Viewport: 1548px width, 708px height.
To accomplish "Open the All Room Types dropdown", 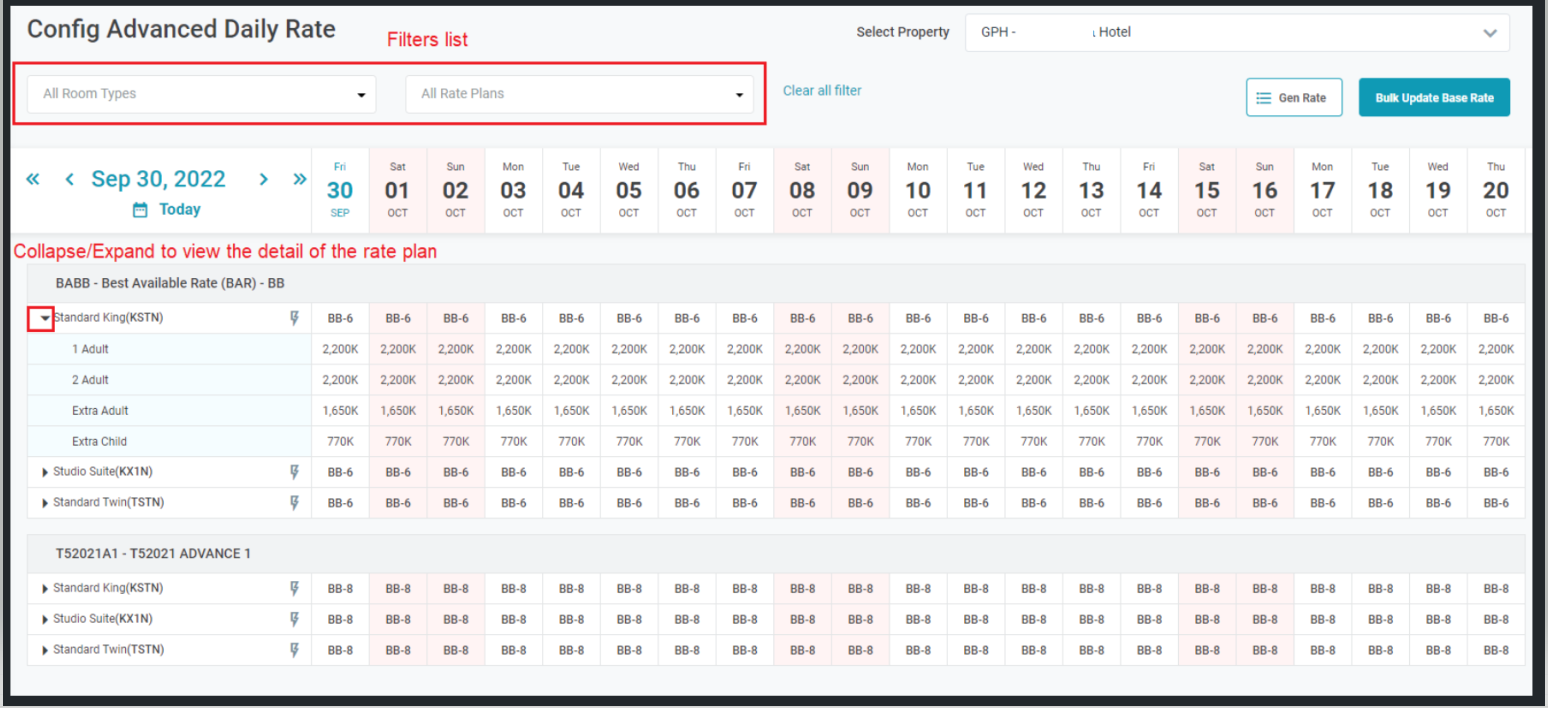I will click(201, 94).
